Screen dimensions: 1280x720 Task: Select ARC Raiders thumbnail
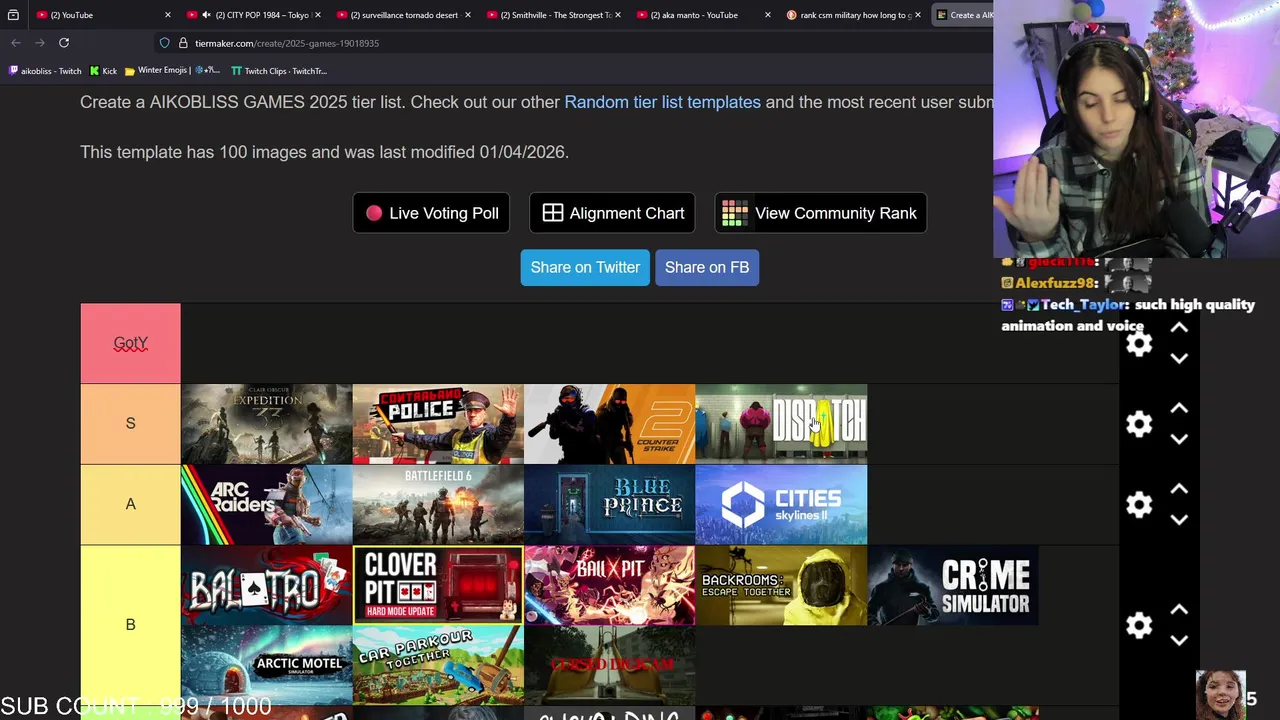pos(266,505)
